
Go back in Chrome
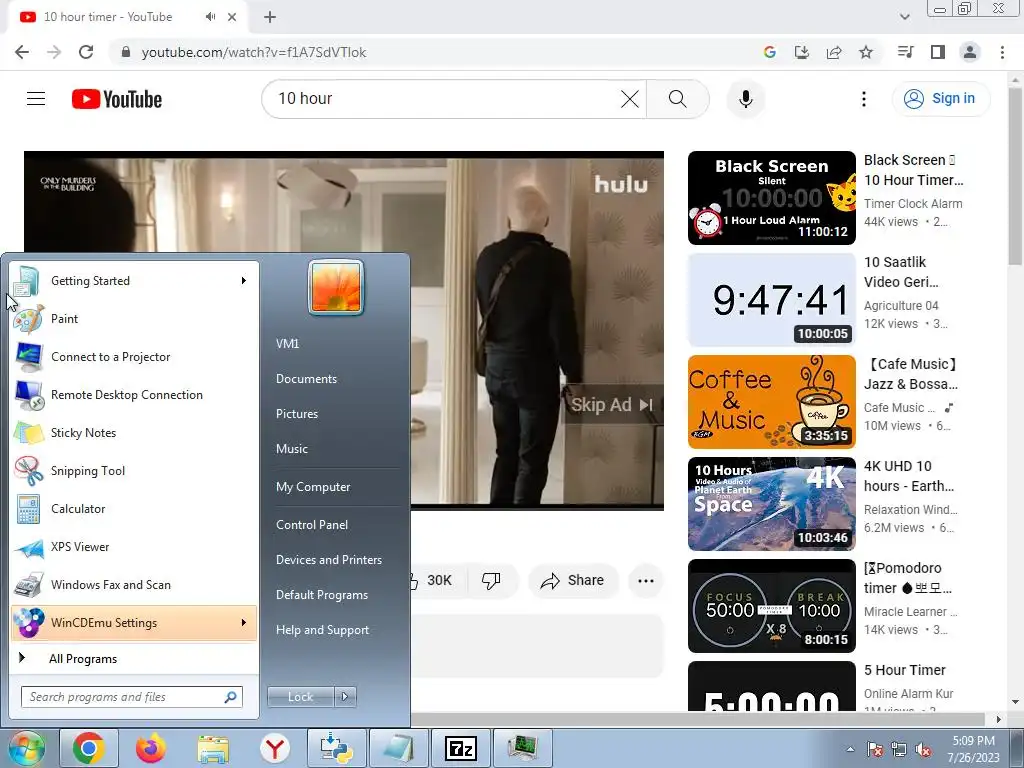pyautogui.click(x=22, y=52)
